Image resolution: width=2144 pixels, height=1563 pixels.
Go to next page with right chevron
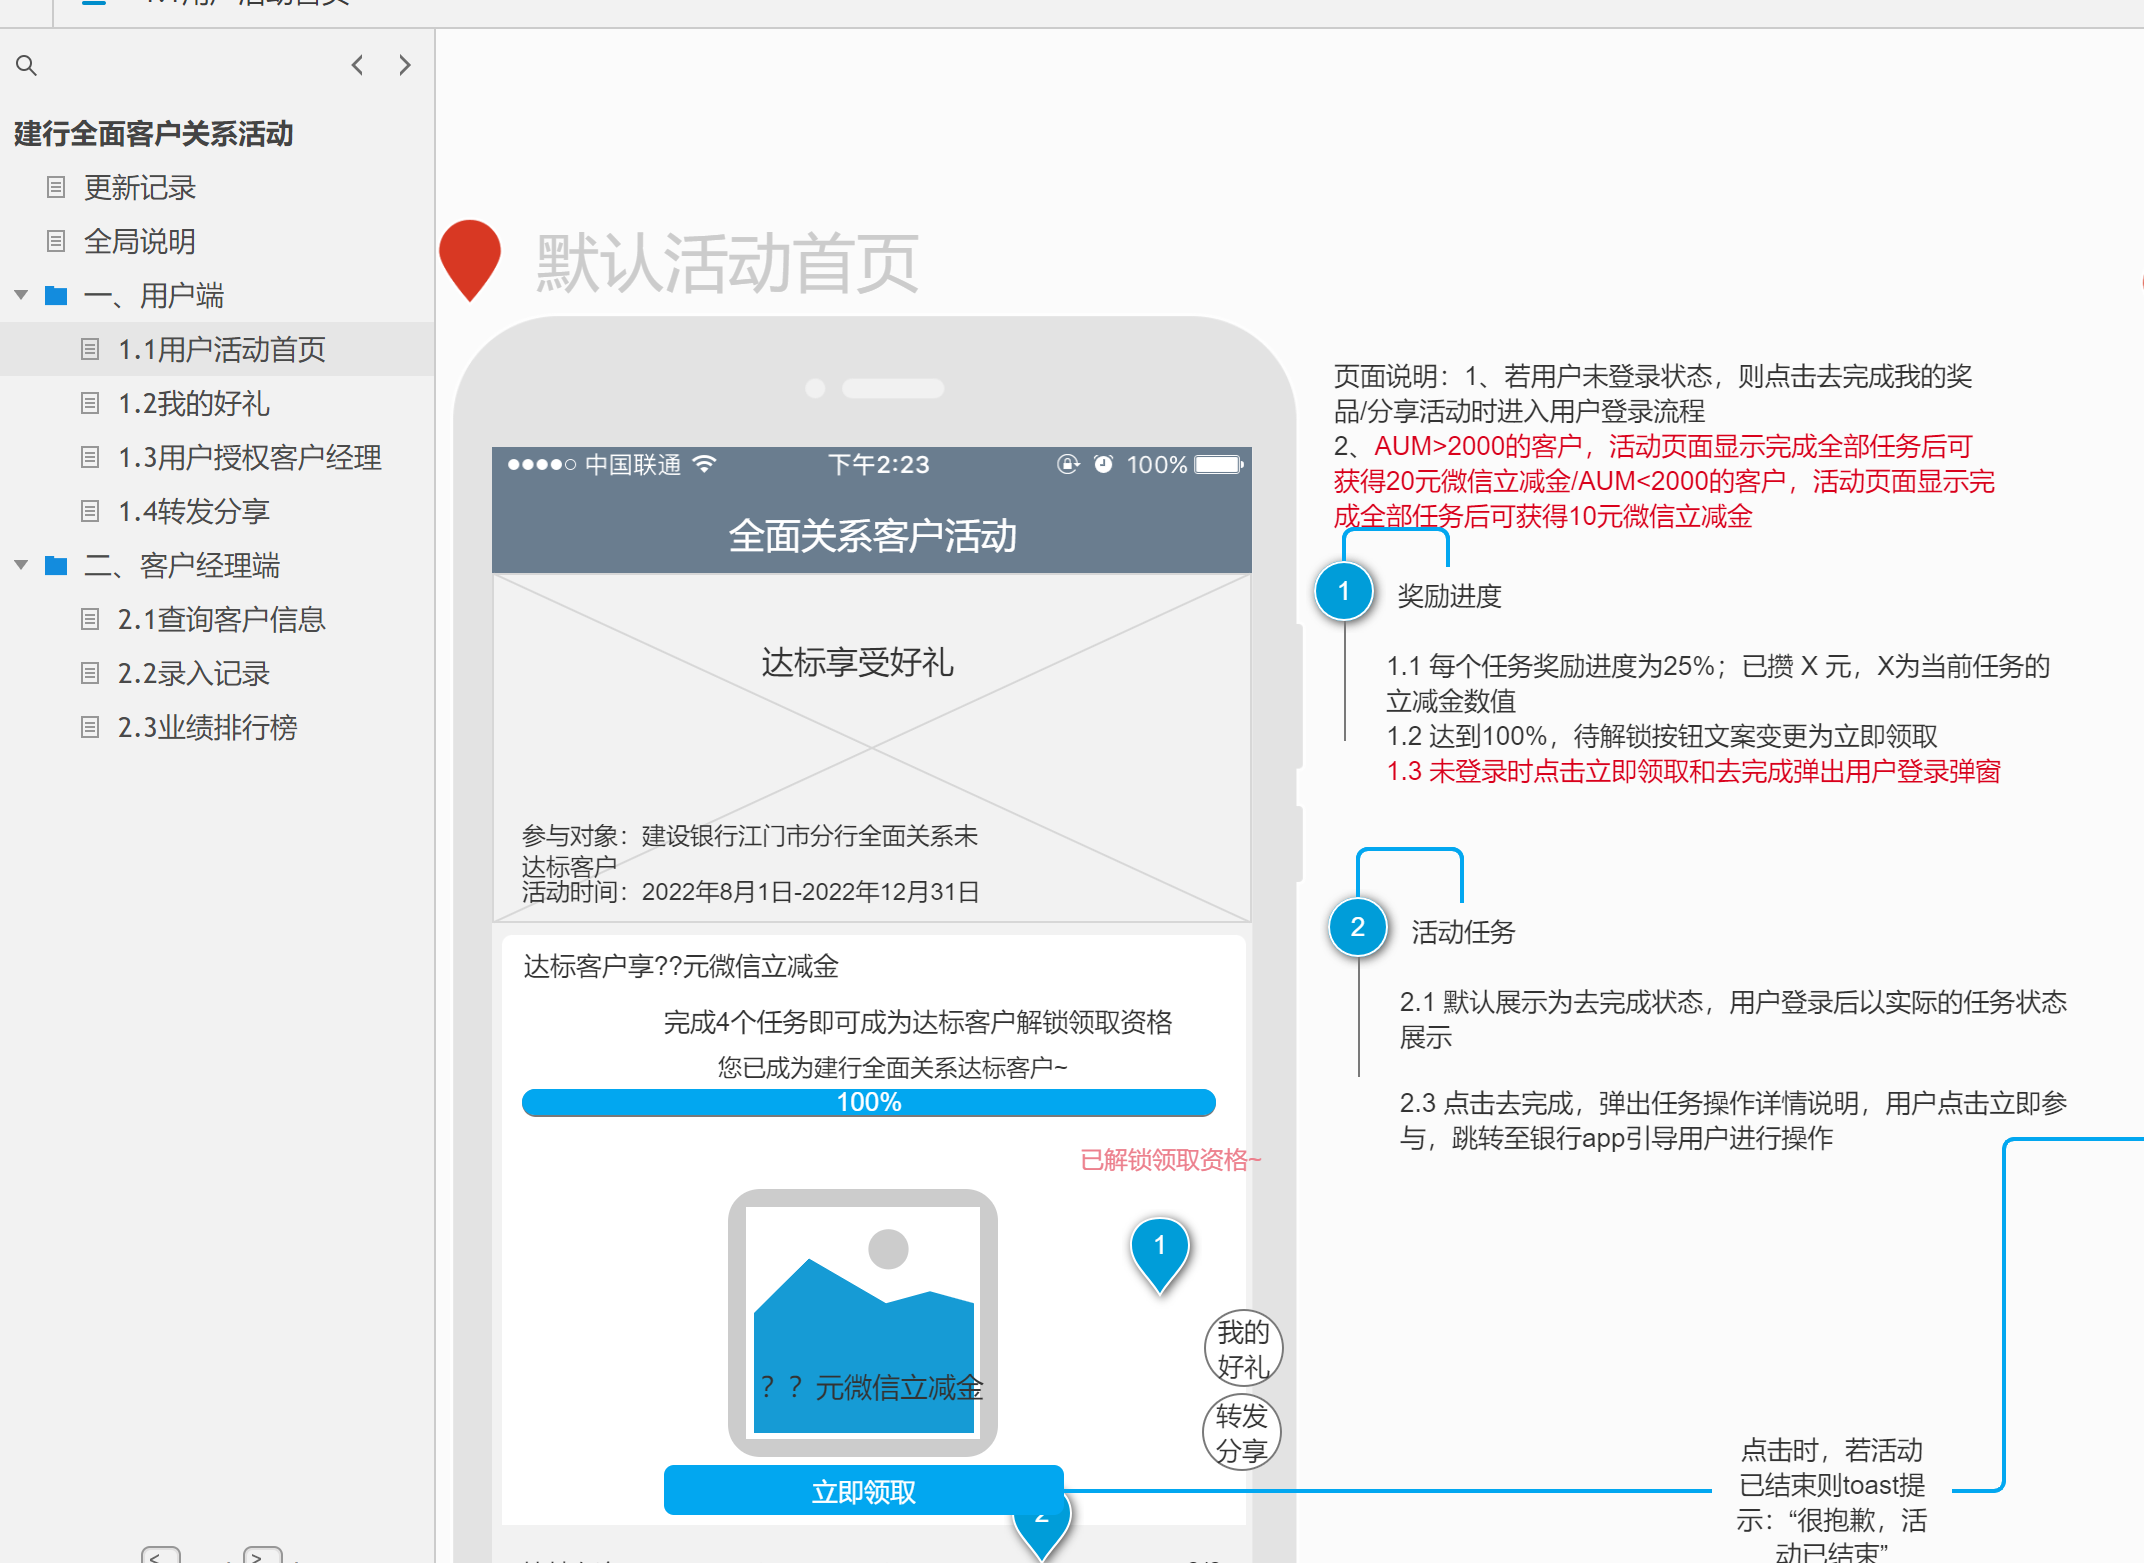click(404, 65)
